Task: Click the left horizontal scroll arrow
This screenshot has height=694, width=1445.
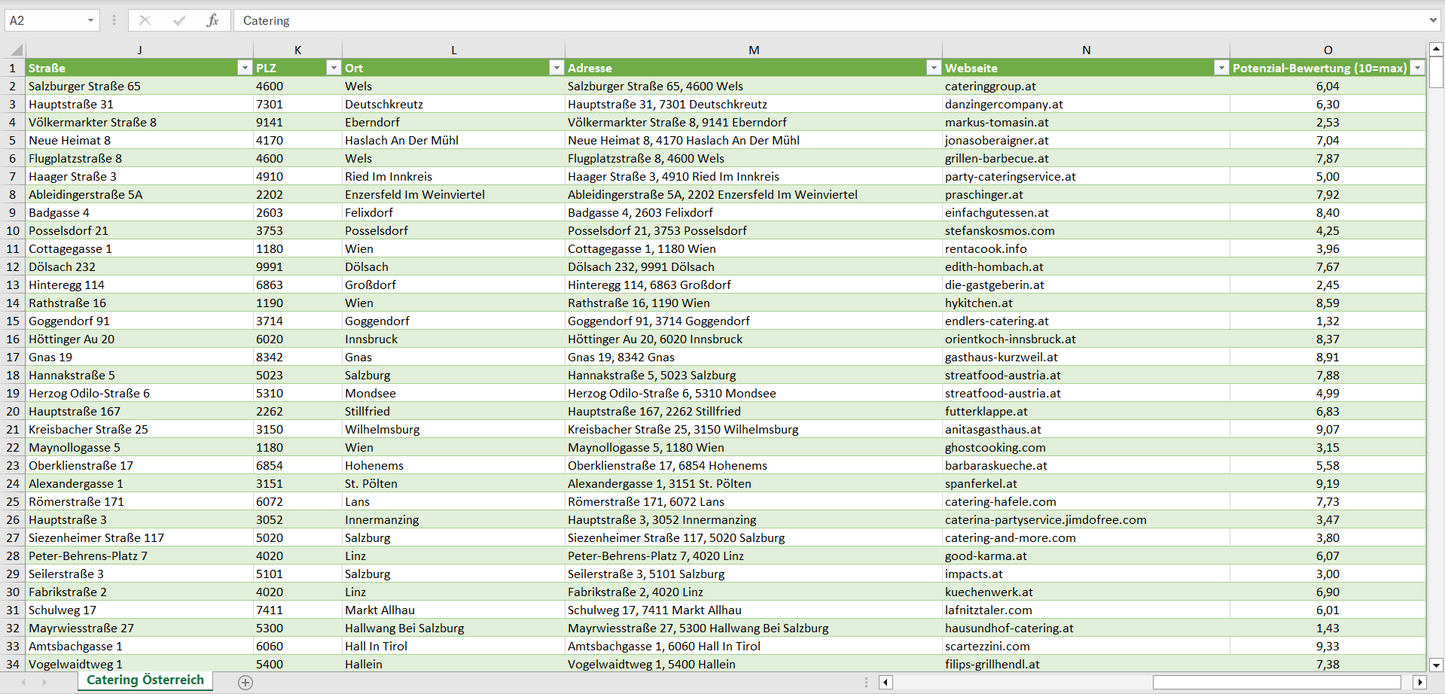Action: [x=885, y=682]
